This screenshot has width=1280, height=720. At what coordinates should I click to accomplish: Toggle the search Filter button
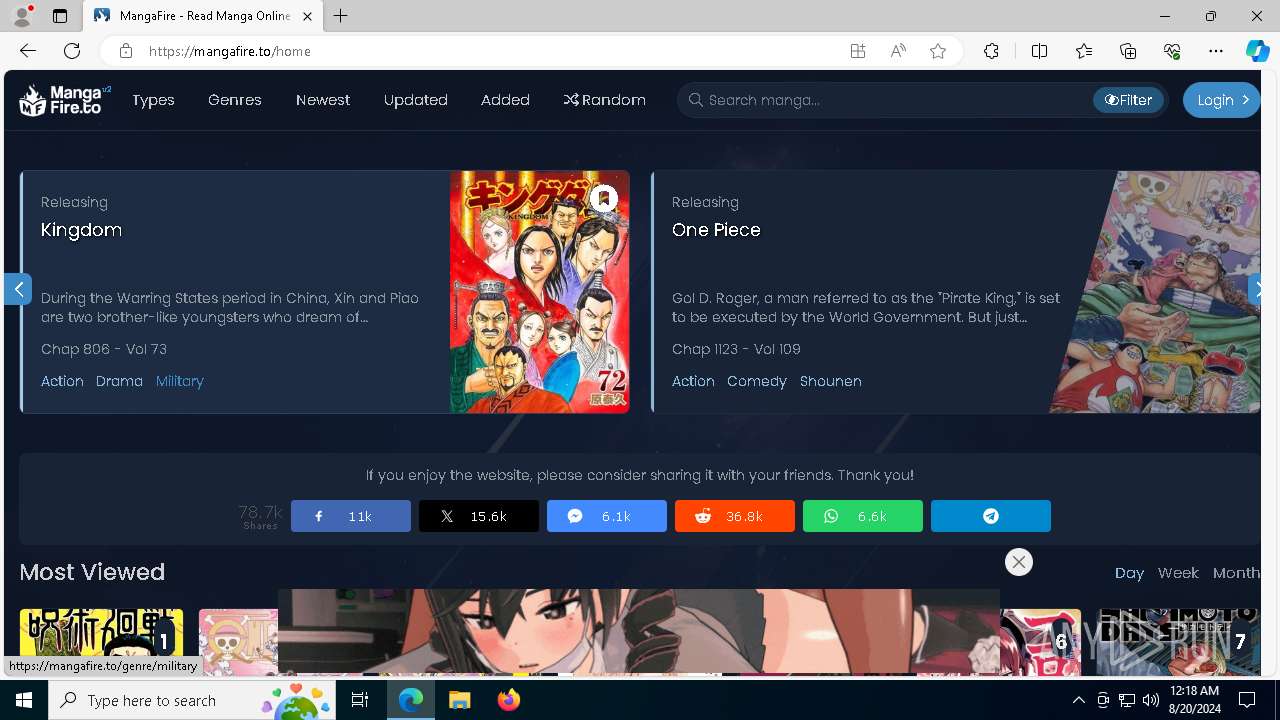pyautogui.click(x=1128, y=100)
